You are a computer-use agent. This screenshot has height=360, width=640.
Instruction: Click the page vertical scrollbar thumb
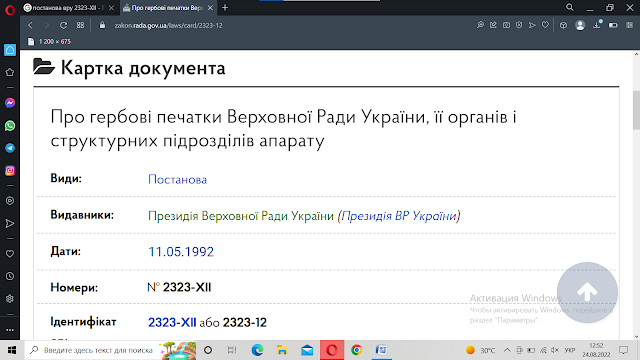(x=636, y=110)
